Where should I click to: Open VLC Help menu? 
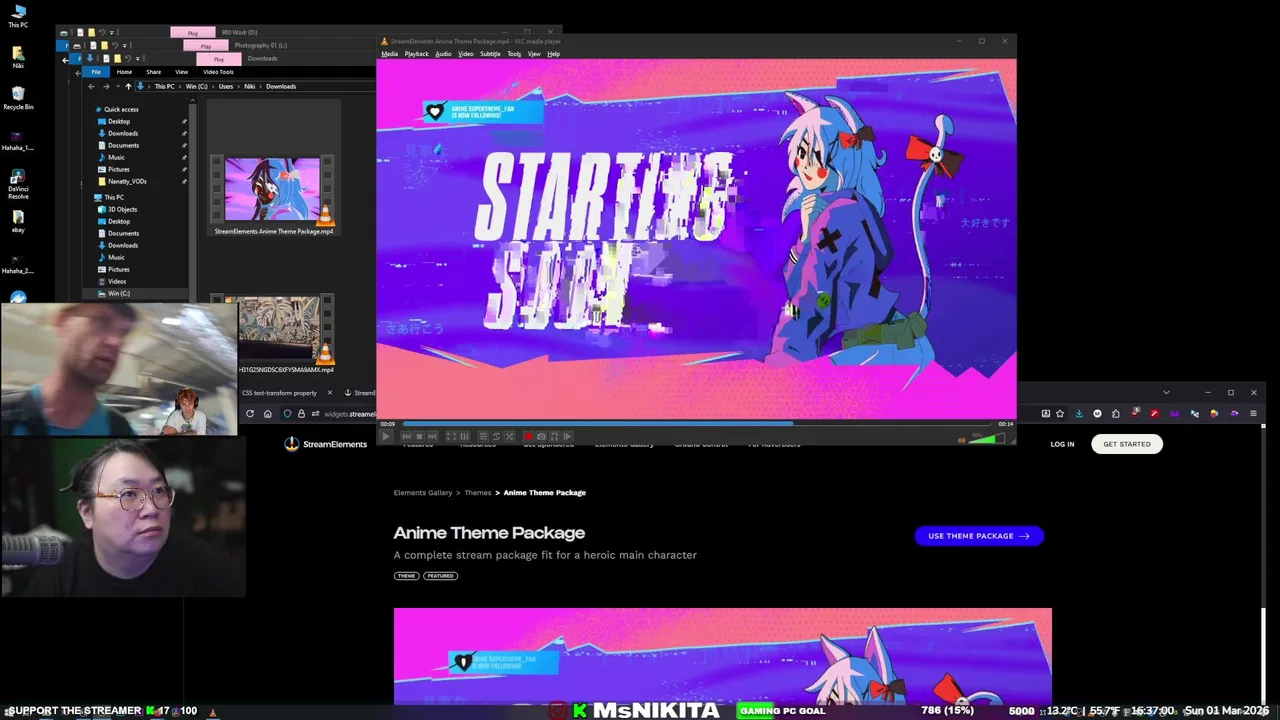click(x=553, y=54)
